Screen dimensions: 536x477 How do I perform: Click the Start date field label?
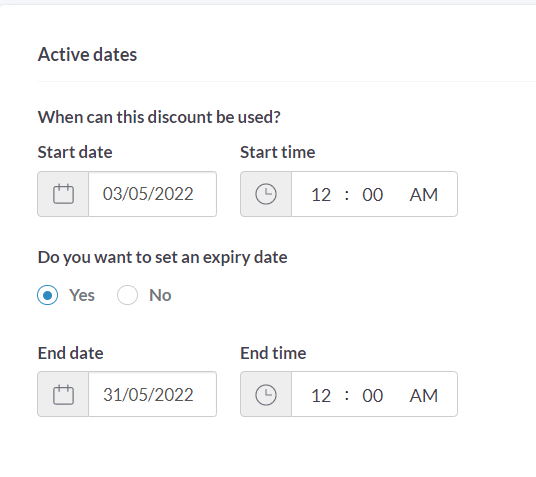coord(75,152)
